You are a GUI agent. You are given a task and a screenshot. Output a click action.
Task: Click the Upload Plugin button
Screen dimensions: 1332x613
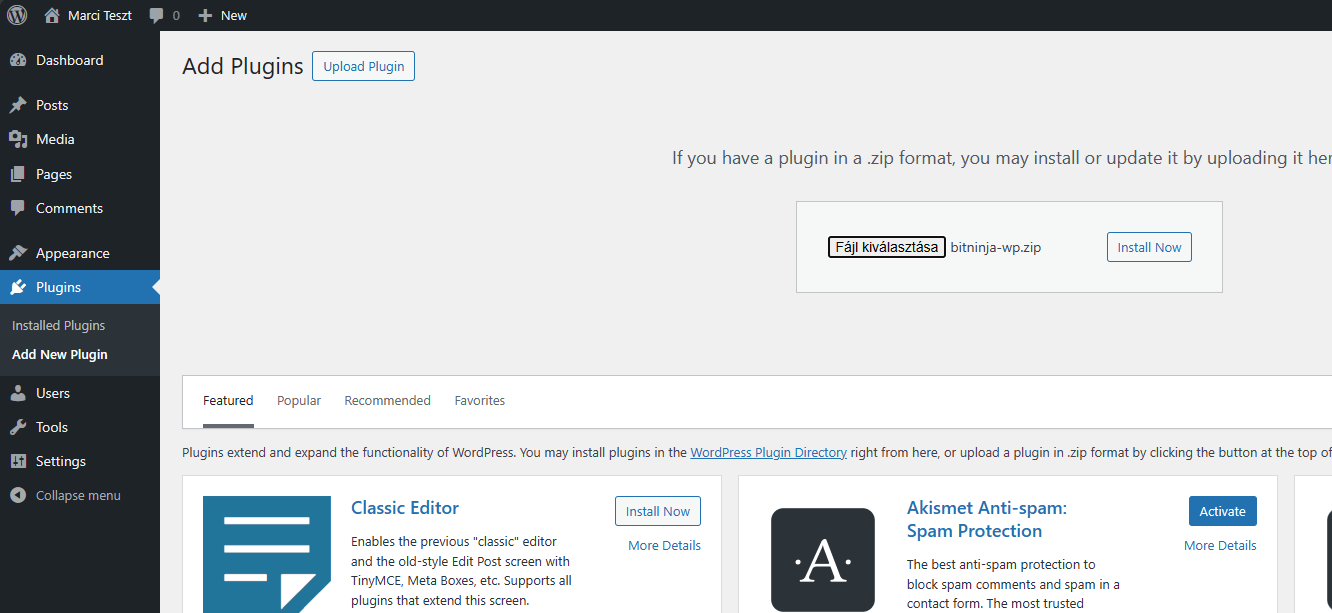pyautogui.click(x=363, y=65)
